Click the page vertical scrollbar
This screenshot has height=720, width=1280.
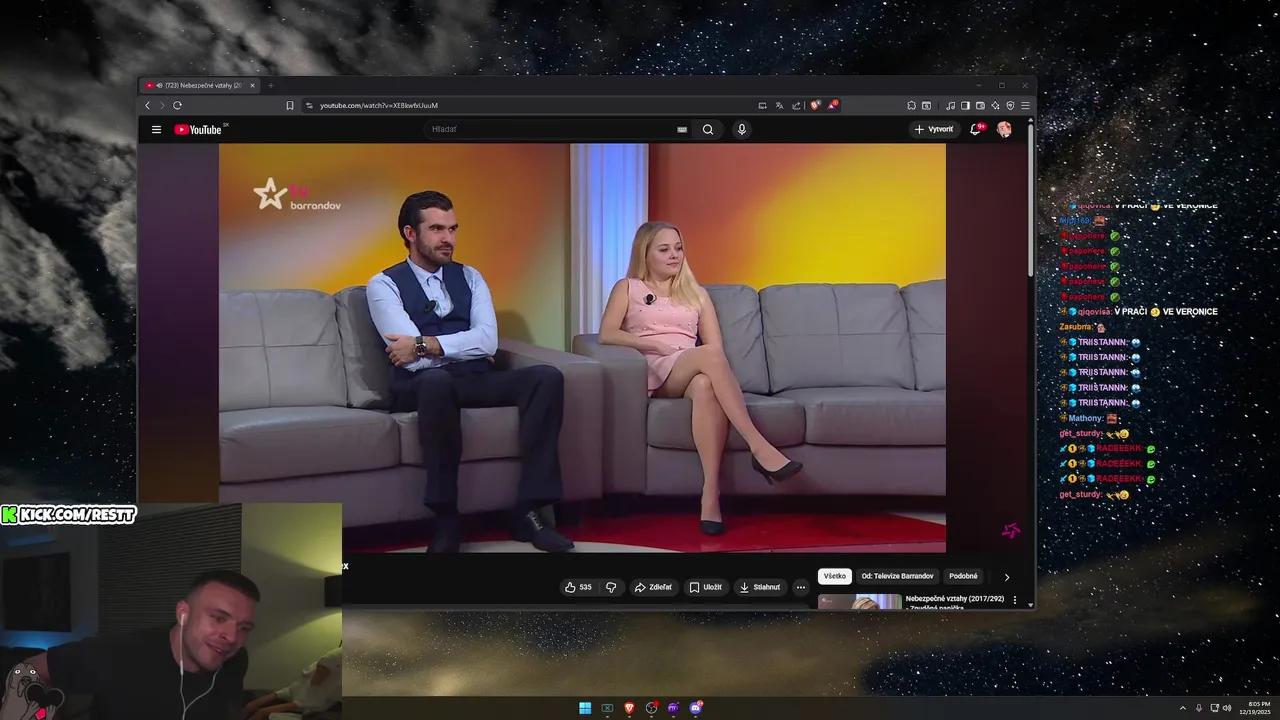[x=1031, y=200]
